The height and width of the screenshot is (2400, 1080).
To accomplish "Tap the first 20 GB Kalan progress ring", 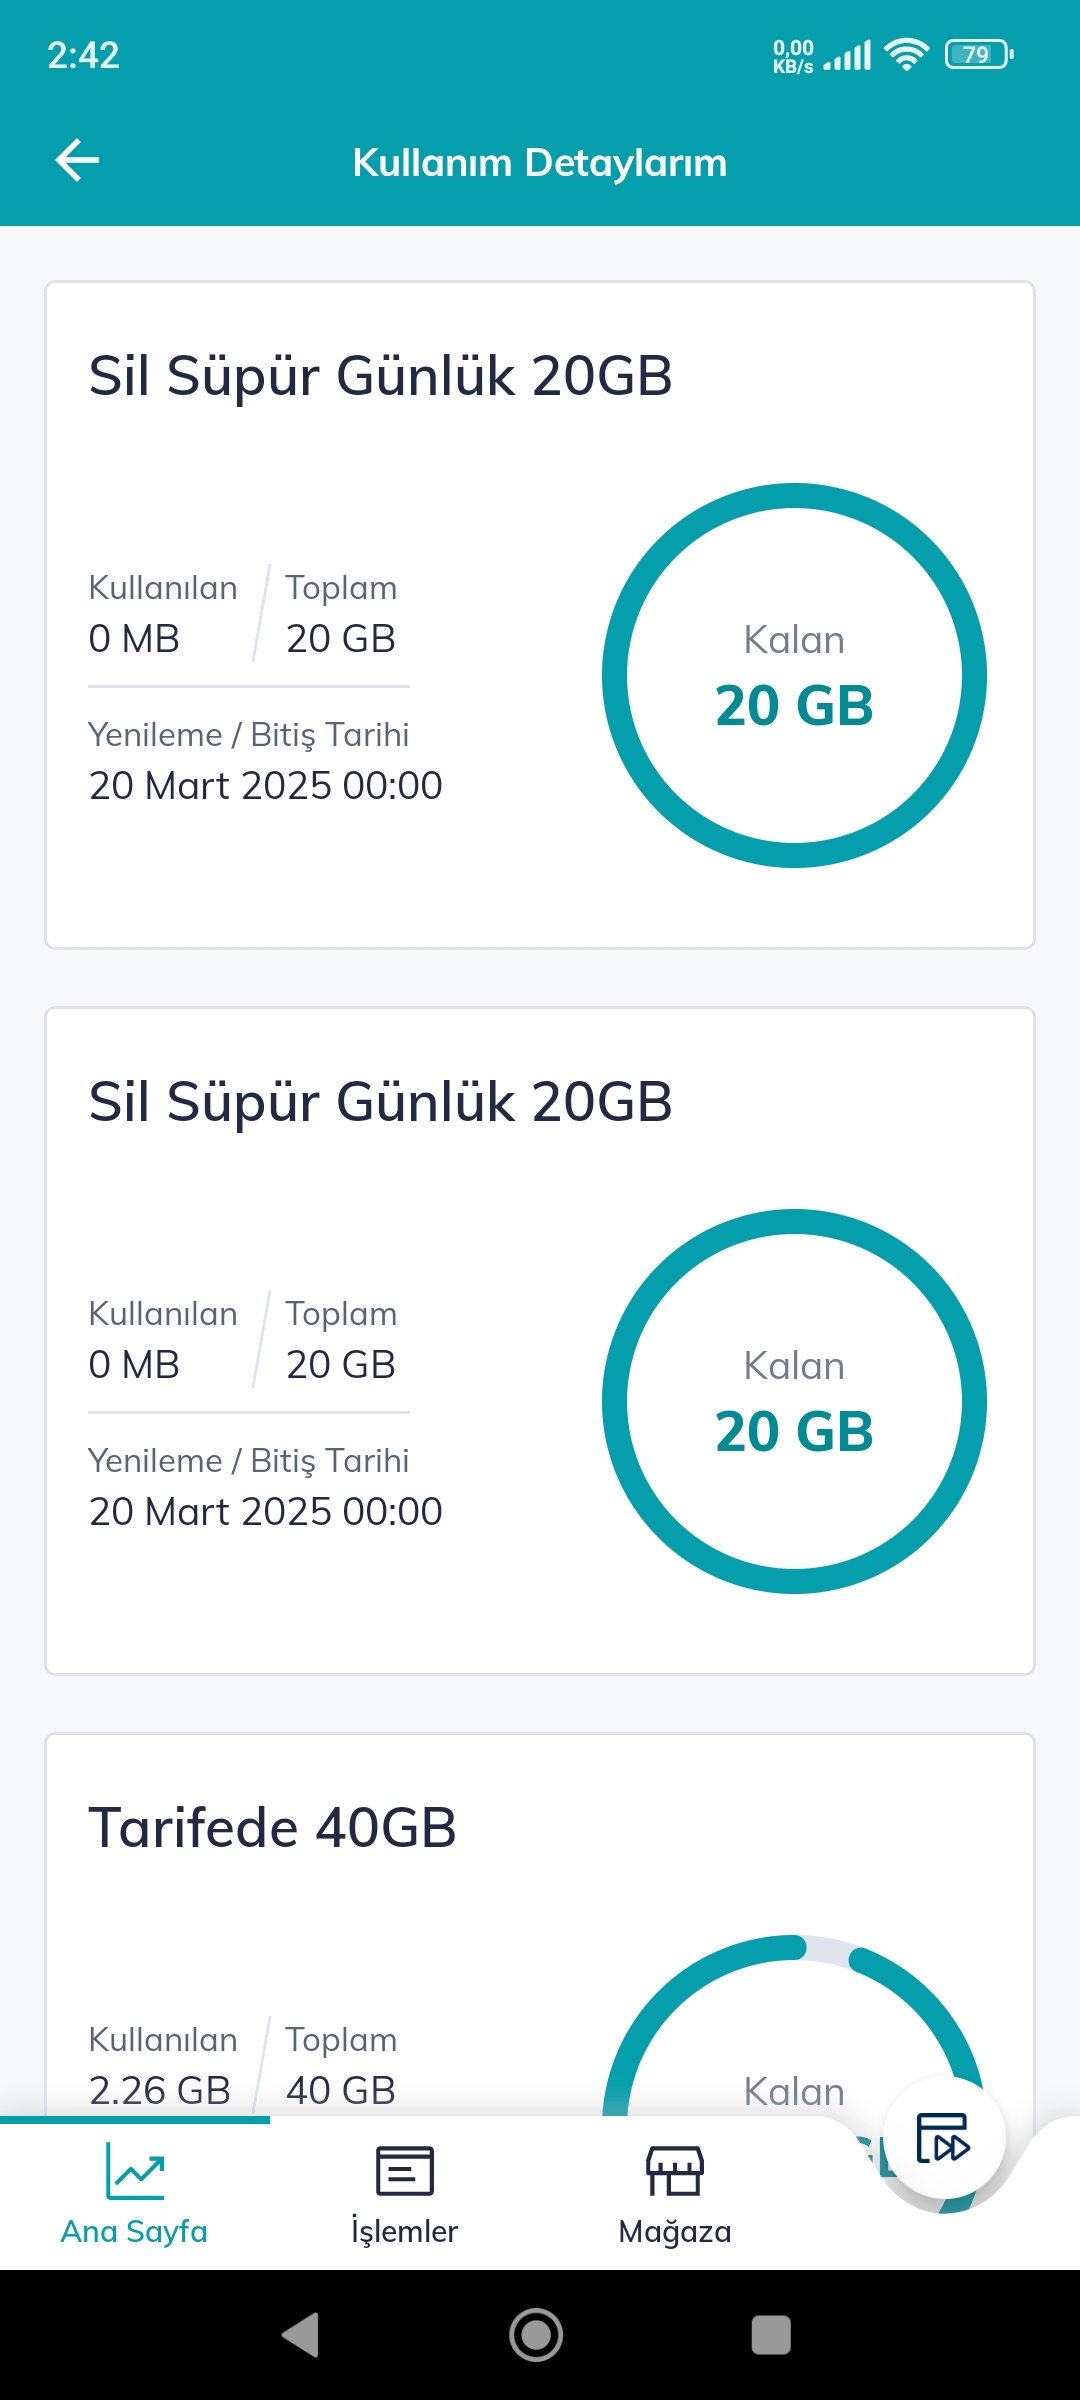I will [794, 675].
